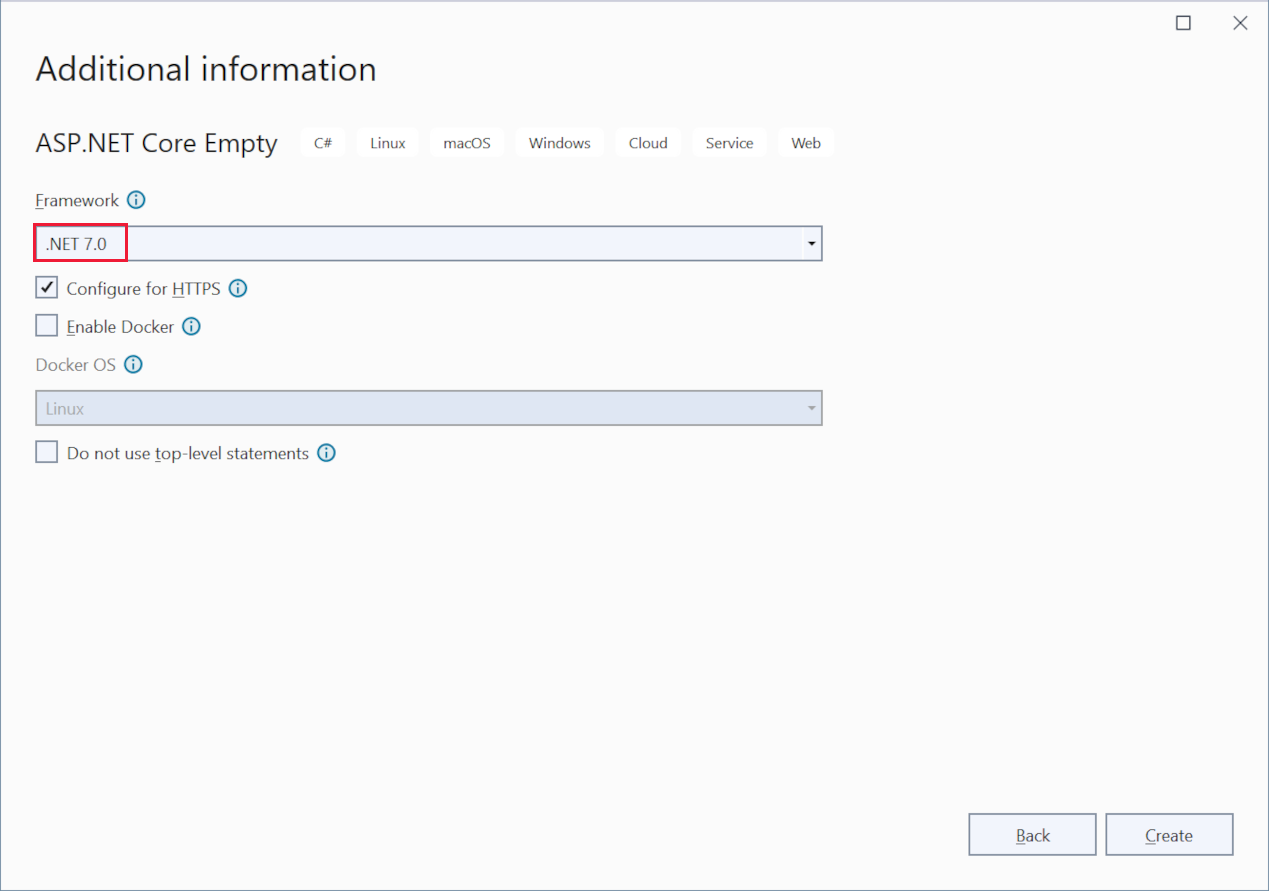Close the Additional information dialog
Screen dimensions: 1269x891
(x=1240, y=24)
